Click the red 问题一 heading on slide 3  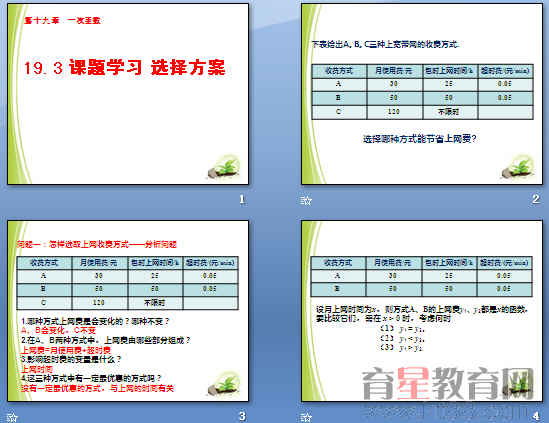[96, 244]
